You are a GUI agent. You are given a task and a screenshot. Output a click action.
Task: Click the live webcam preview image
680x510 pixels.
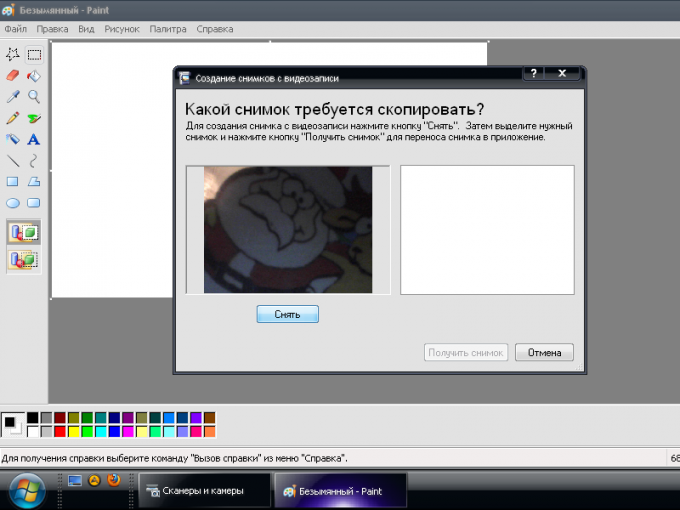pos(288,230)
